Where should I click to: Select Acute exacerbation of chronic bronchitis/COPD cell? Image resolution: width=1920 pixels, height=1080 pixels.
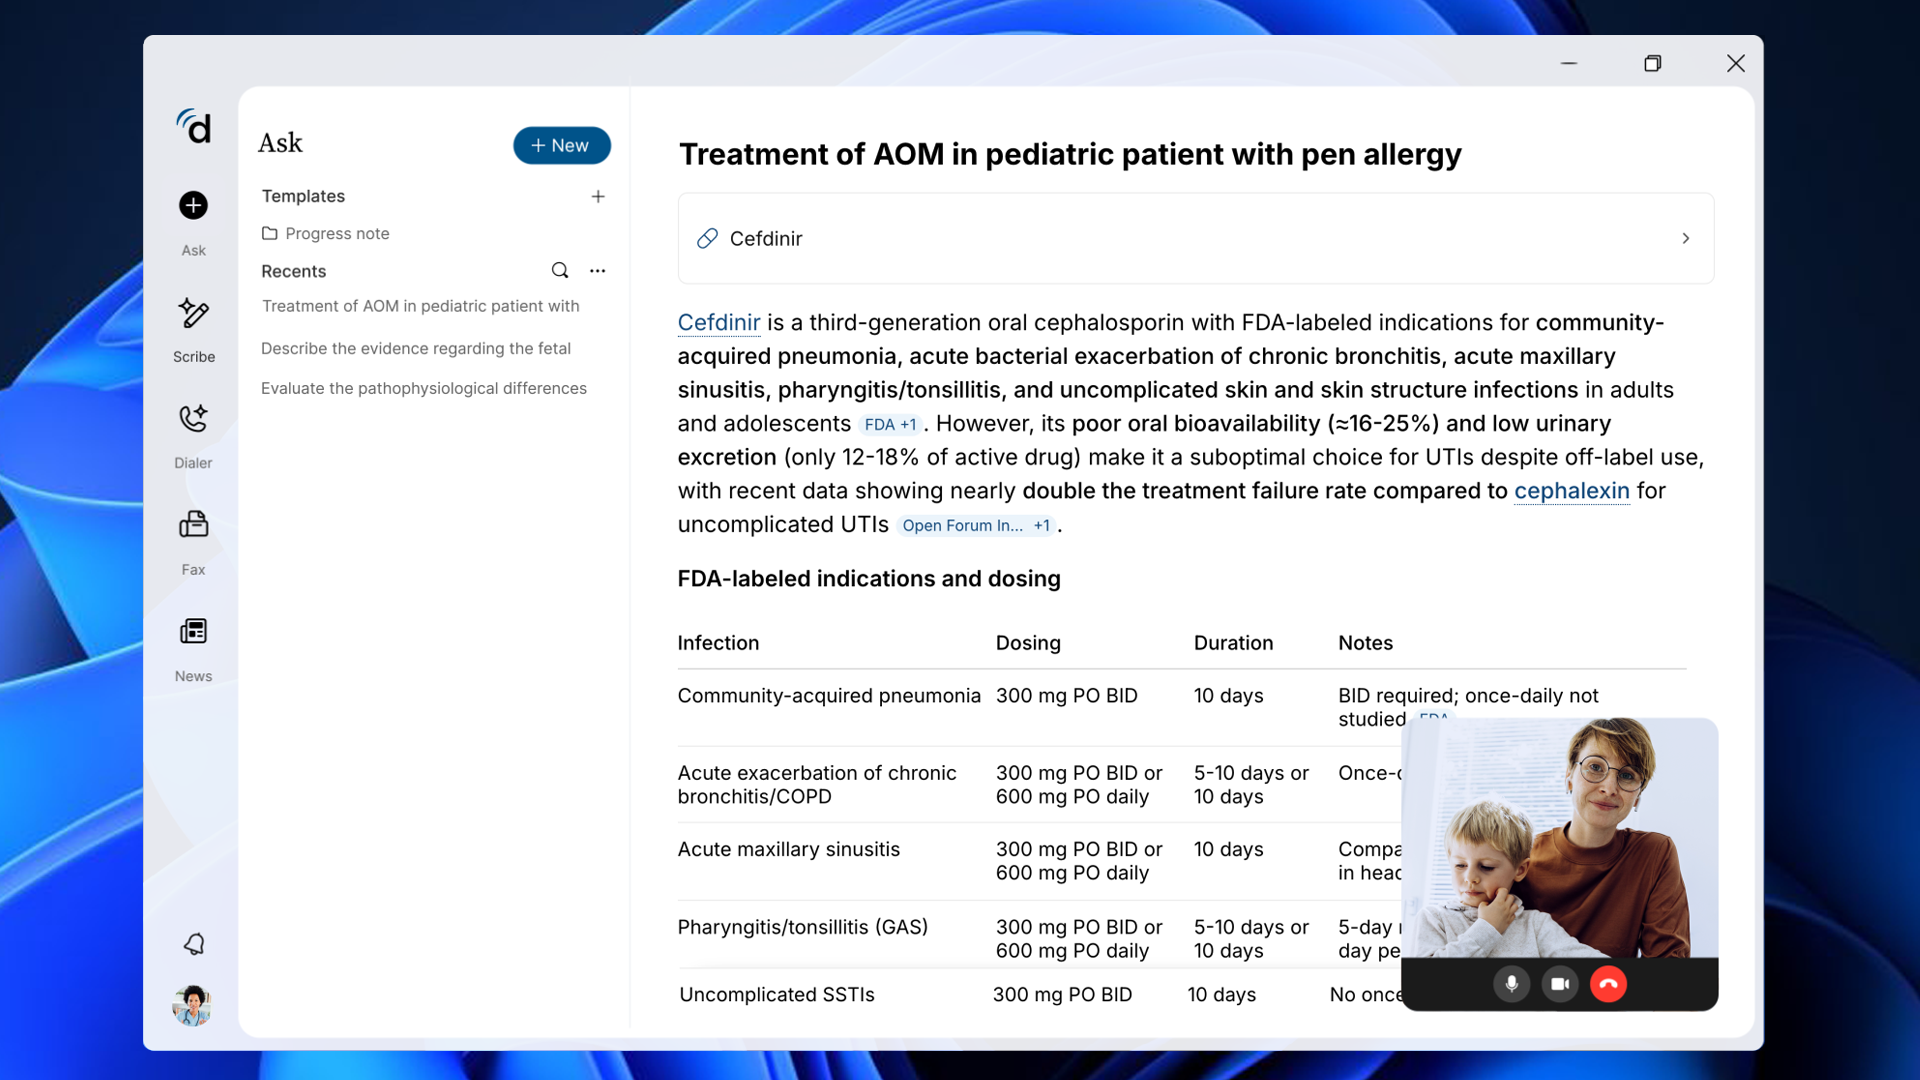[x=817, y=785]
